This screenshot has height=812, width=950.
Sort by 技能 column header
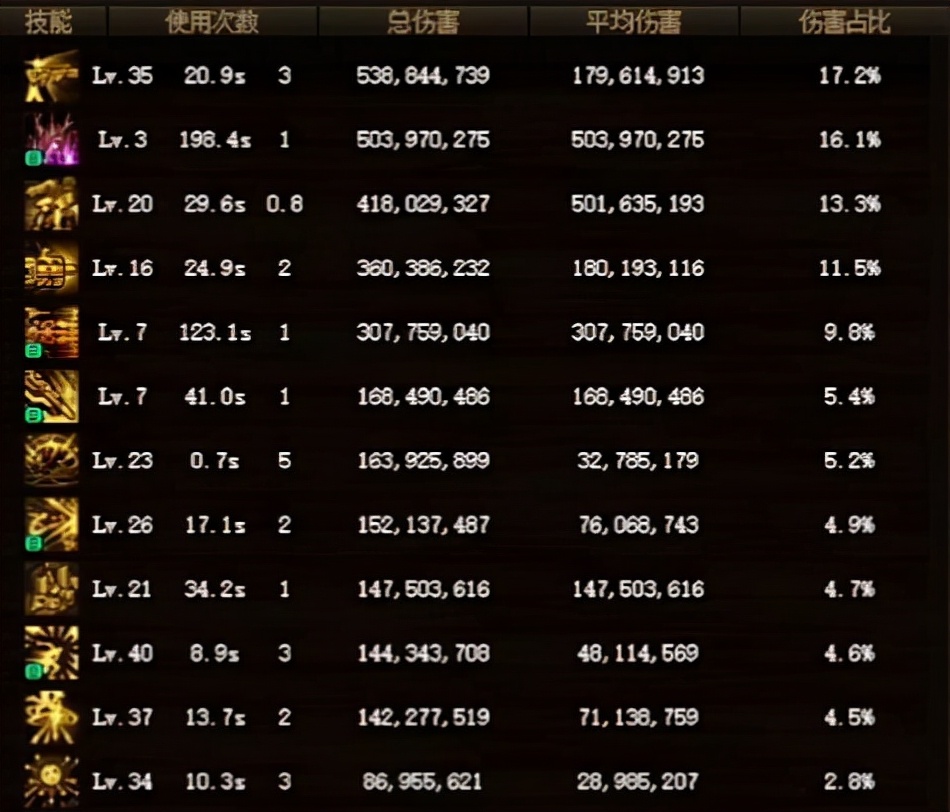(48, 22)
